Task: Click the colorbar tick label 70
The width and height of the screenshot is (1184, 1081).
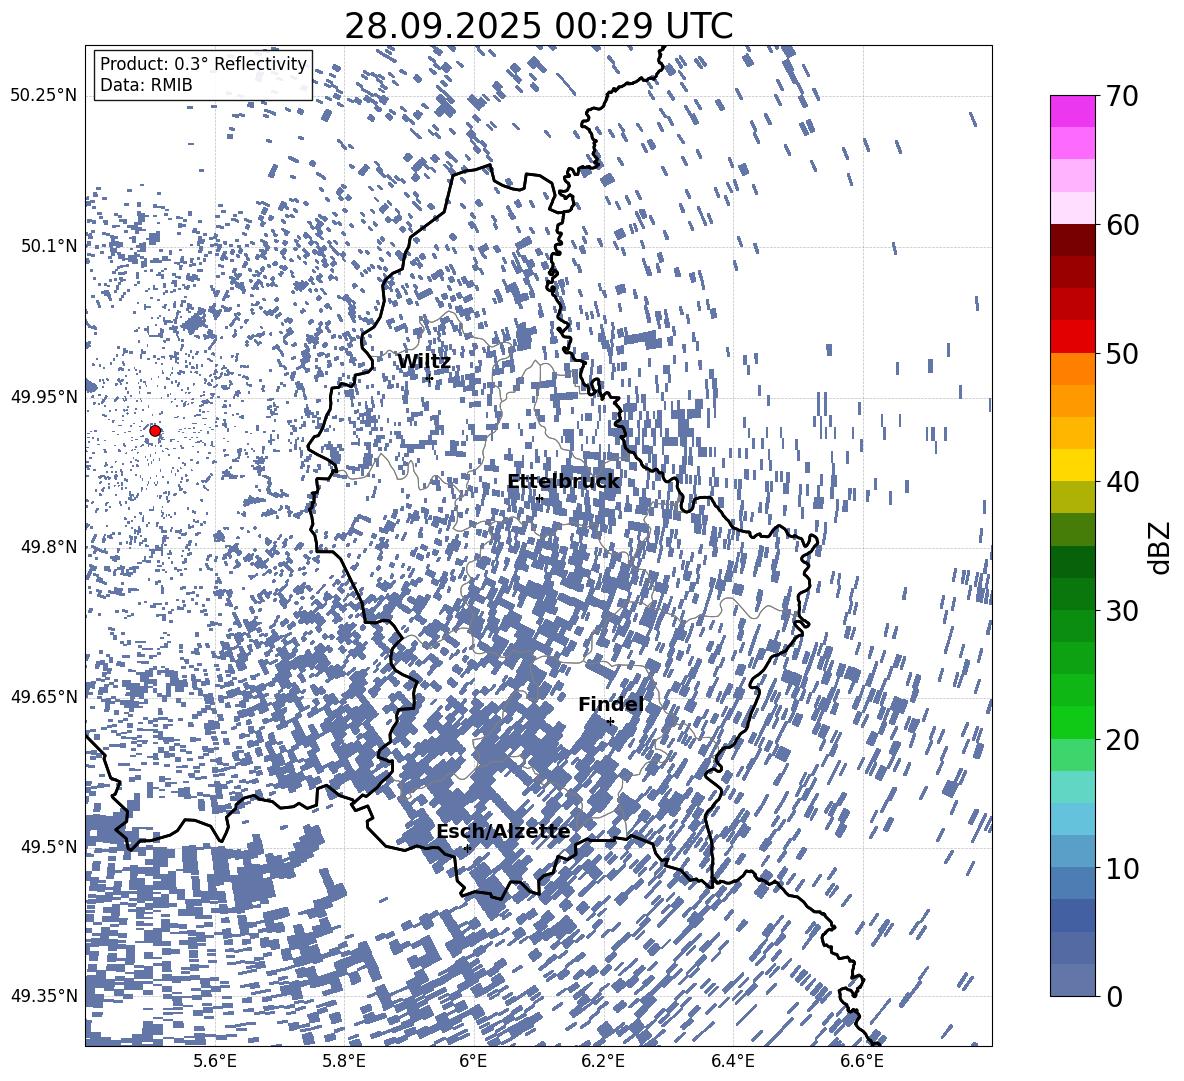Action: (1123, 96)
